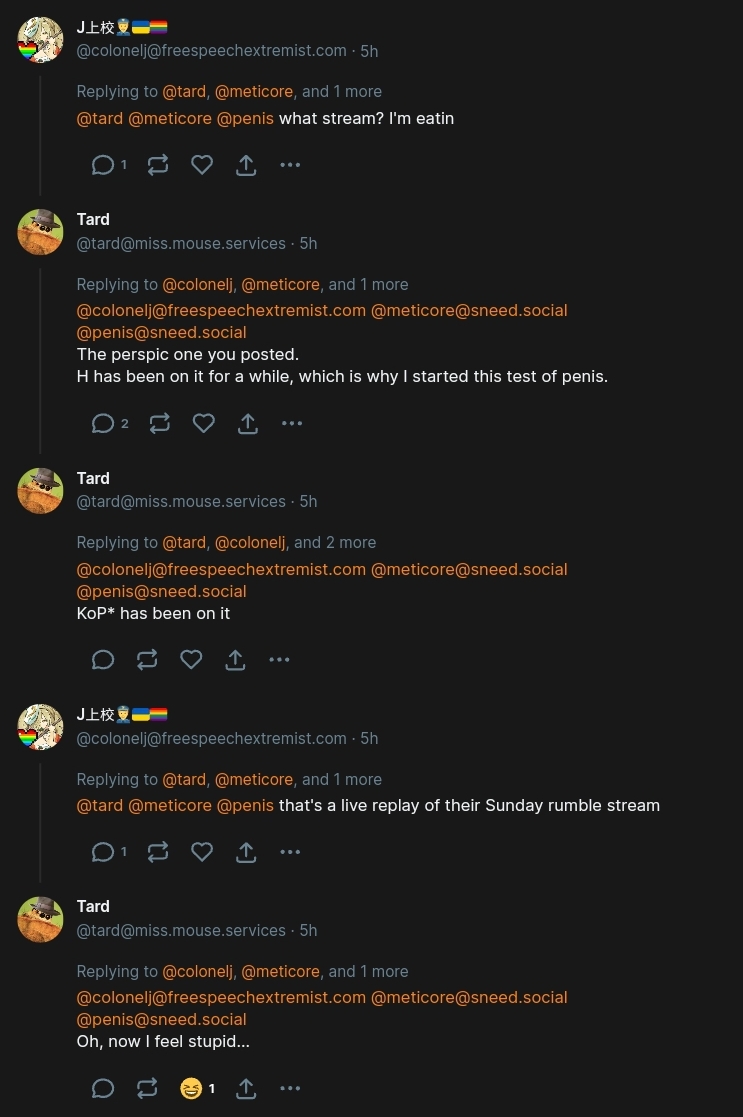The height and width of the screenshot is (1117, 743).
Task: Share the "Sunday rumble stream" post
Action: [x=246, y=852]
